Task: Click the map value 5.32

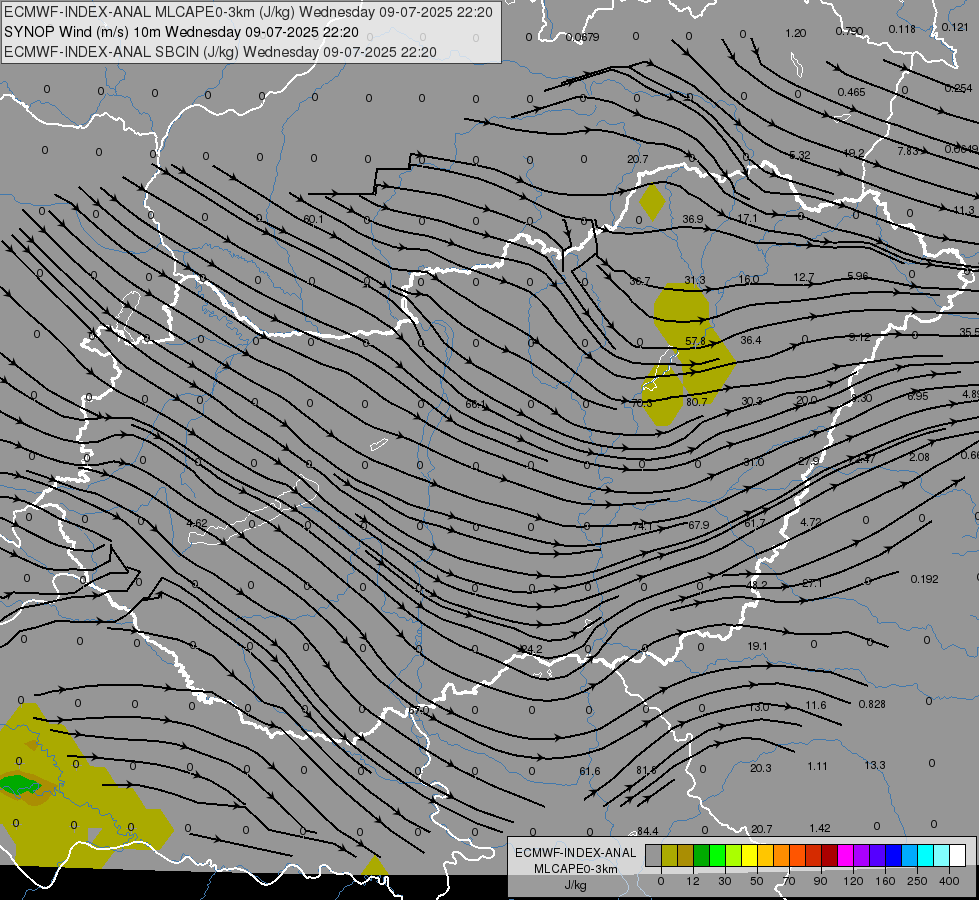Action: coord(800,155)
